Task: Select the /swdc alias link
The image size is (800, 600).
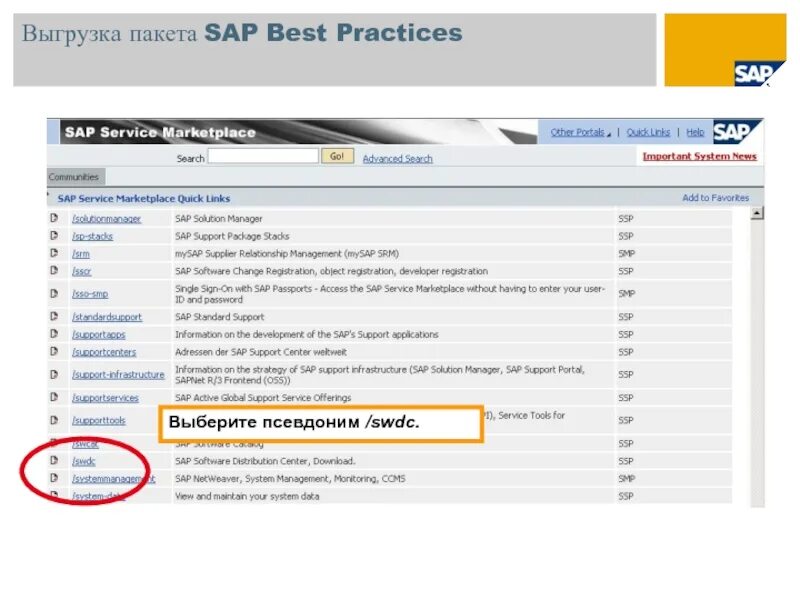Action: tap(84, 461)
